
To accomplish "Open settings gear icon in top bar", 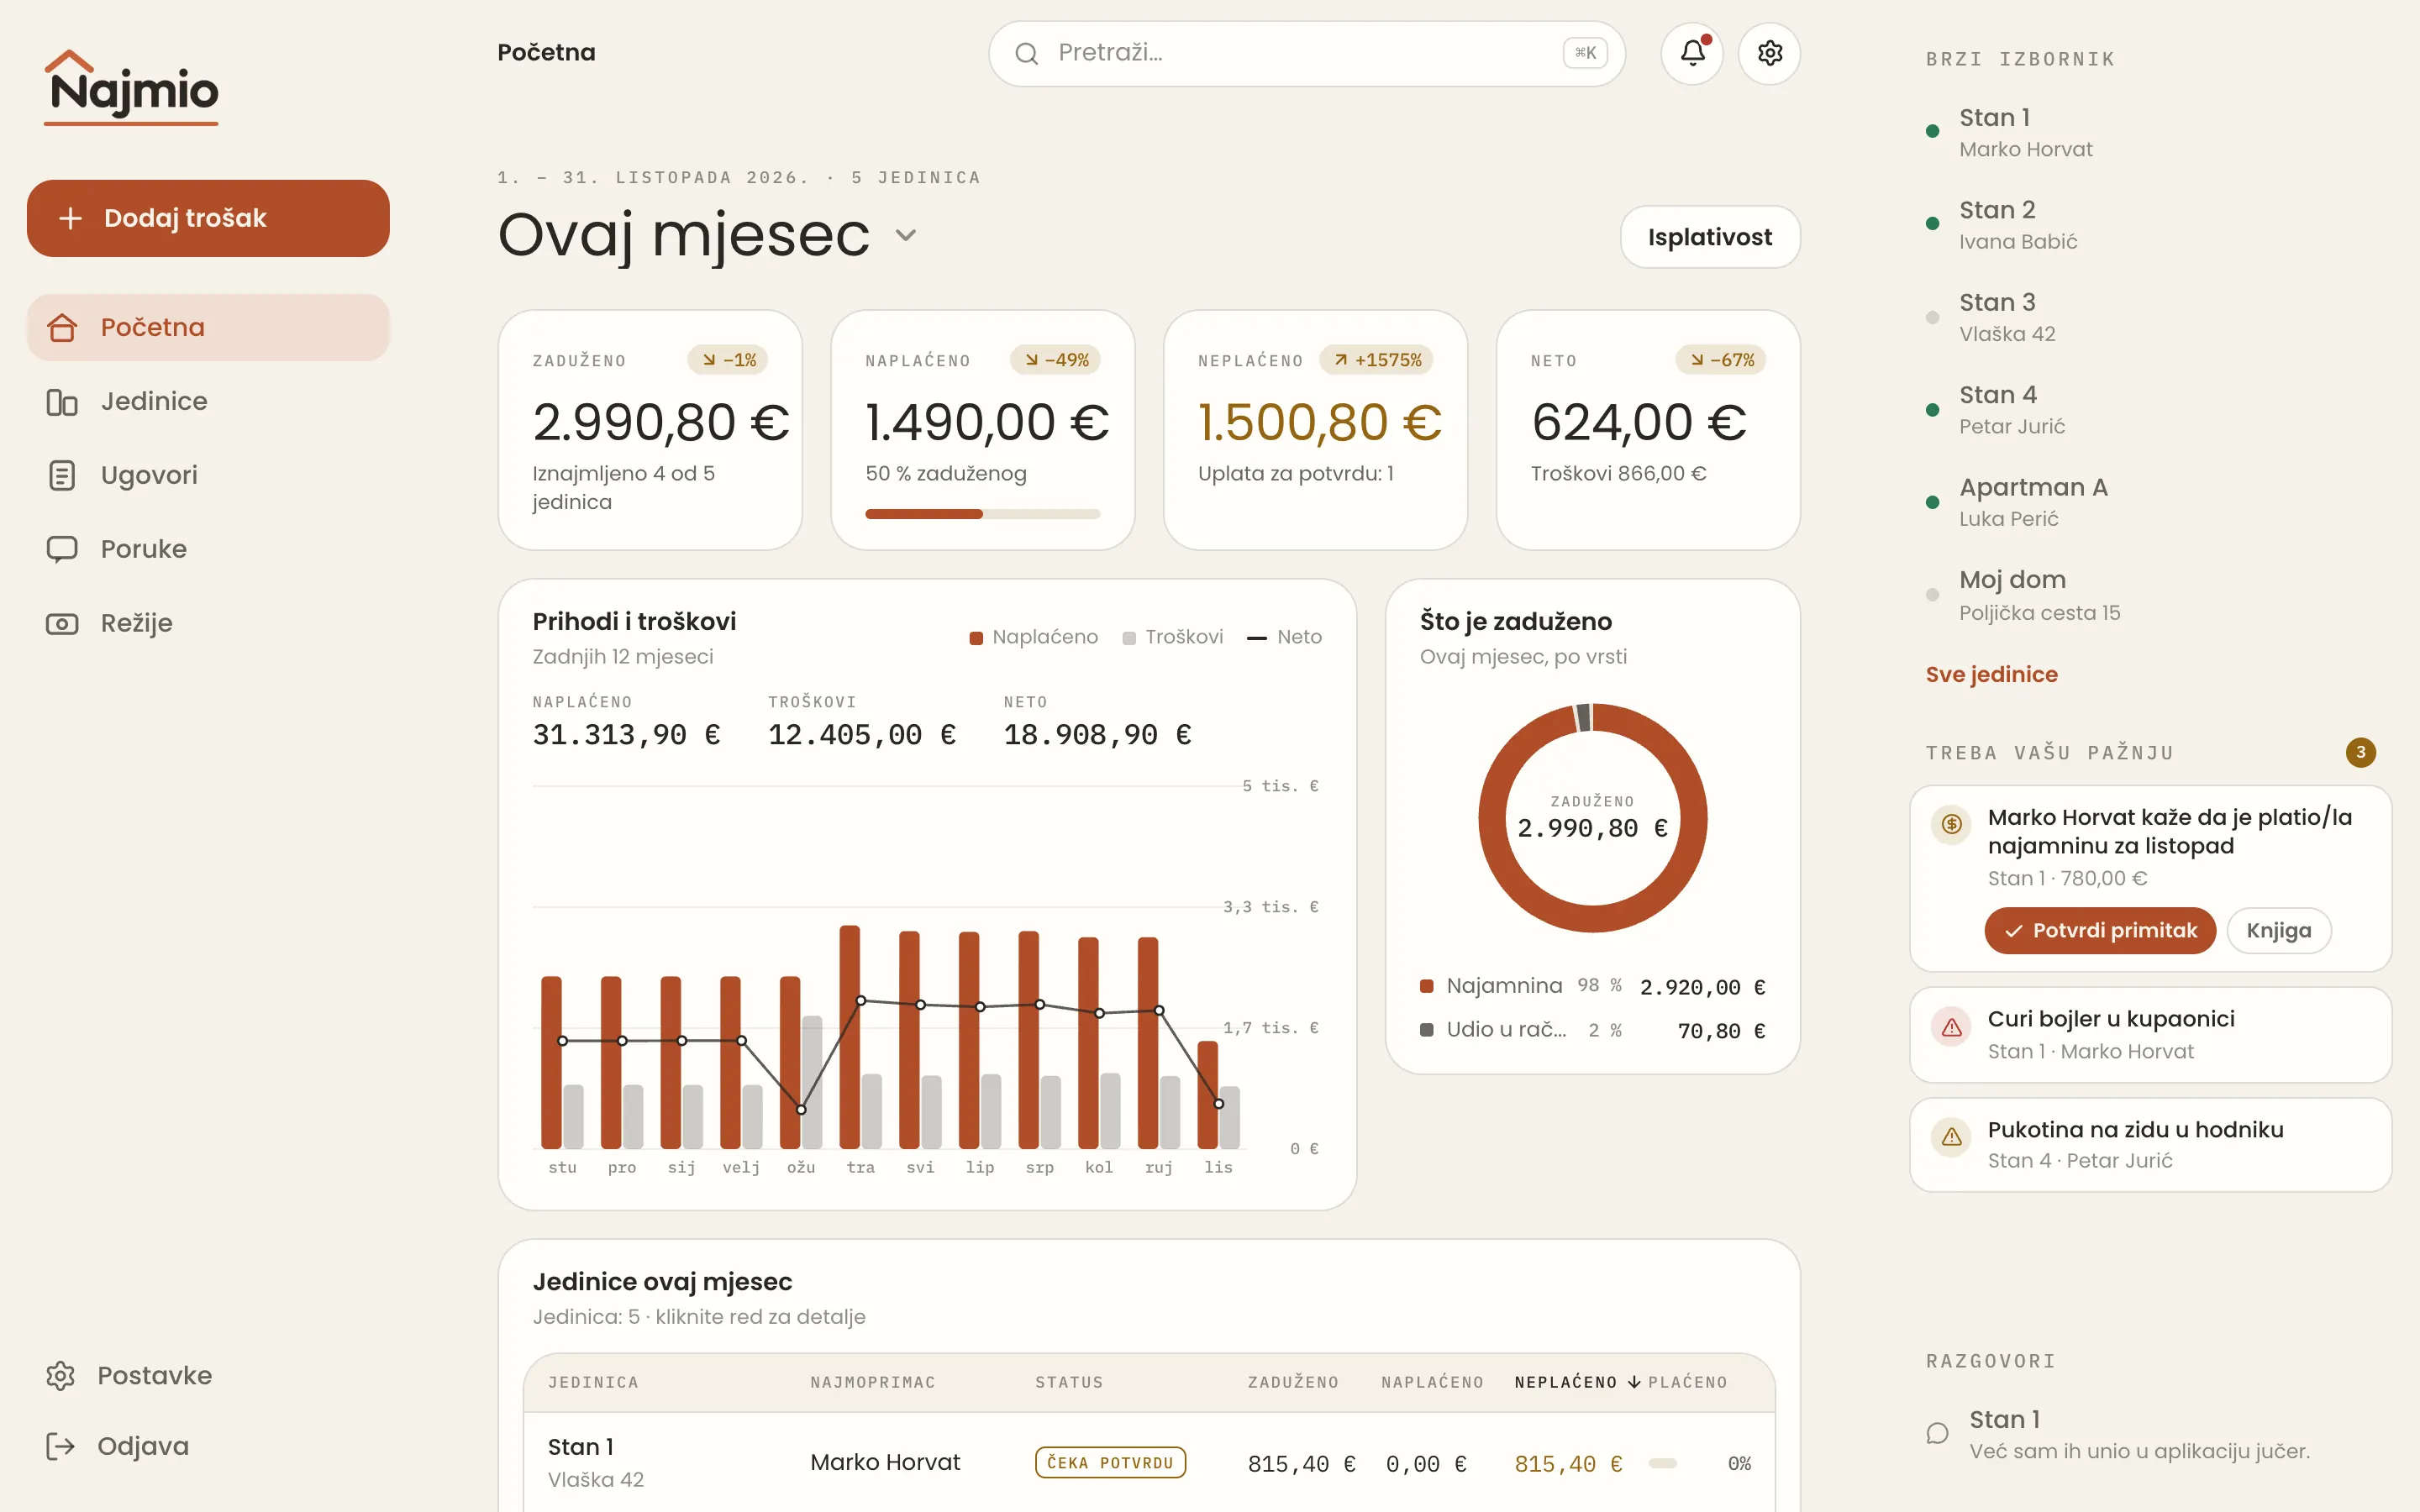I will 1770,53.
